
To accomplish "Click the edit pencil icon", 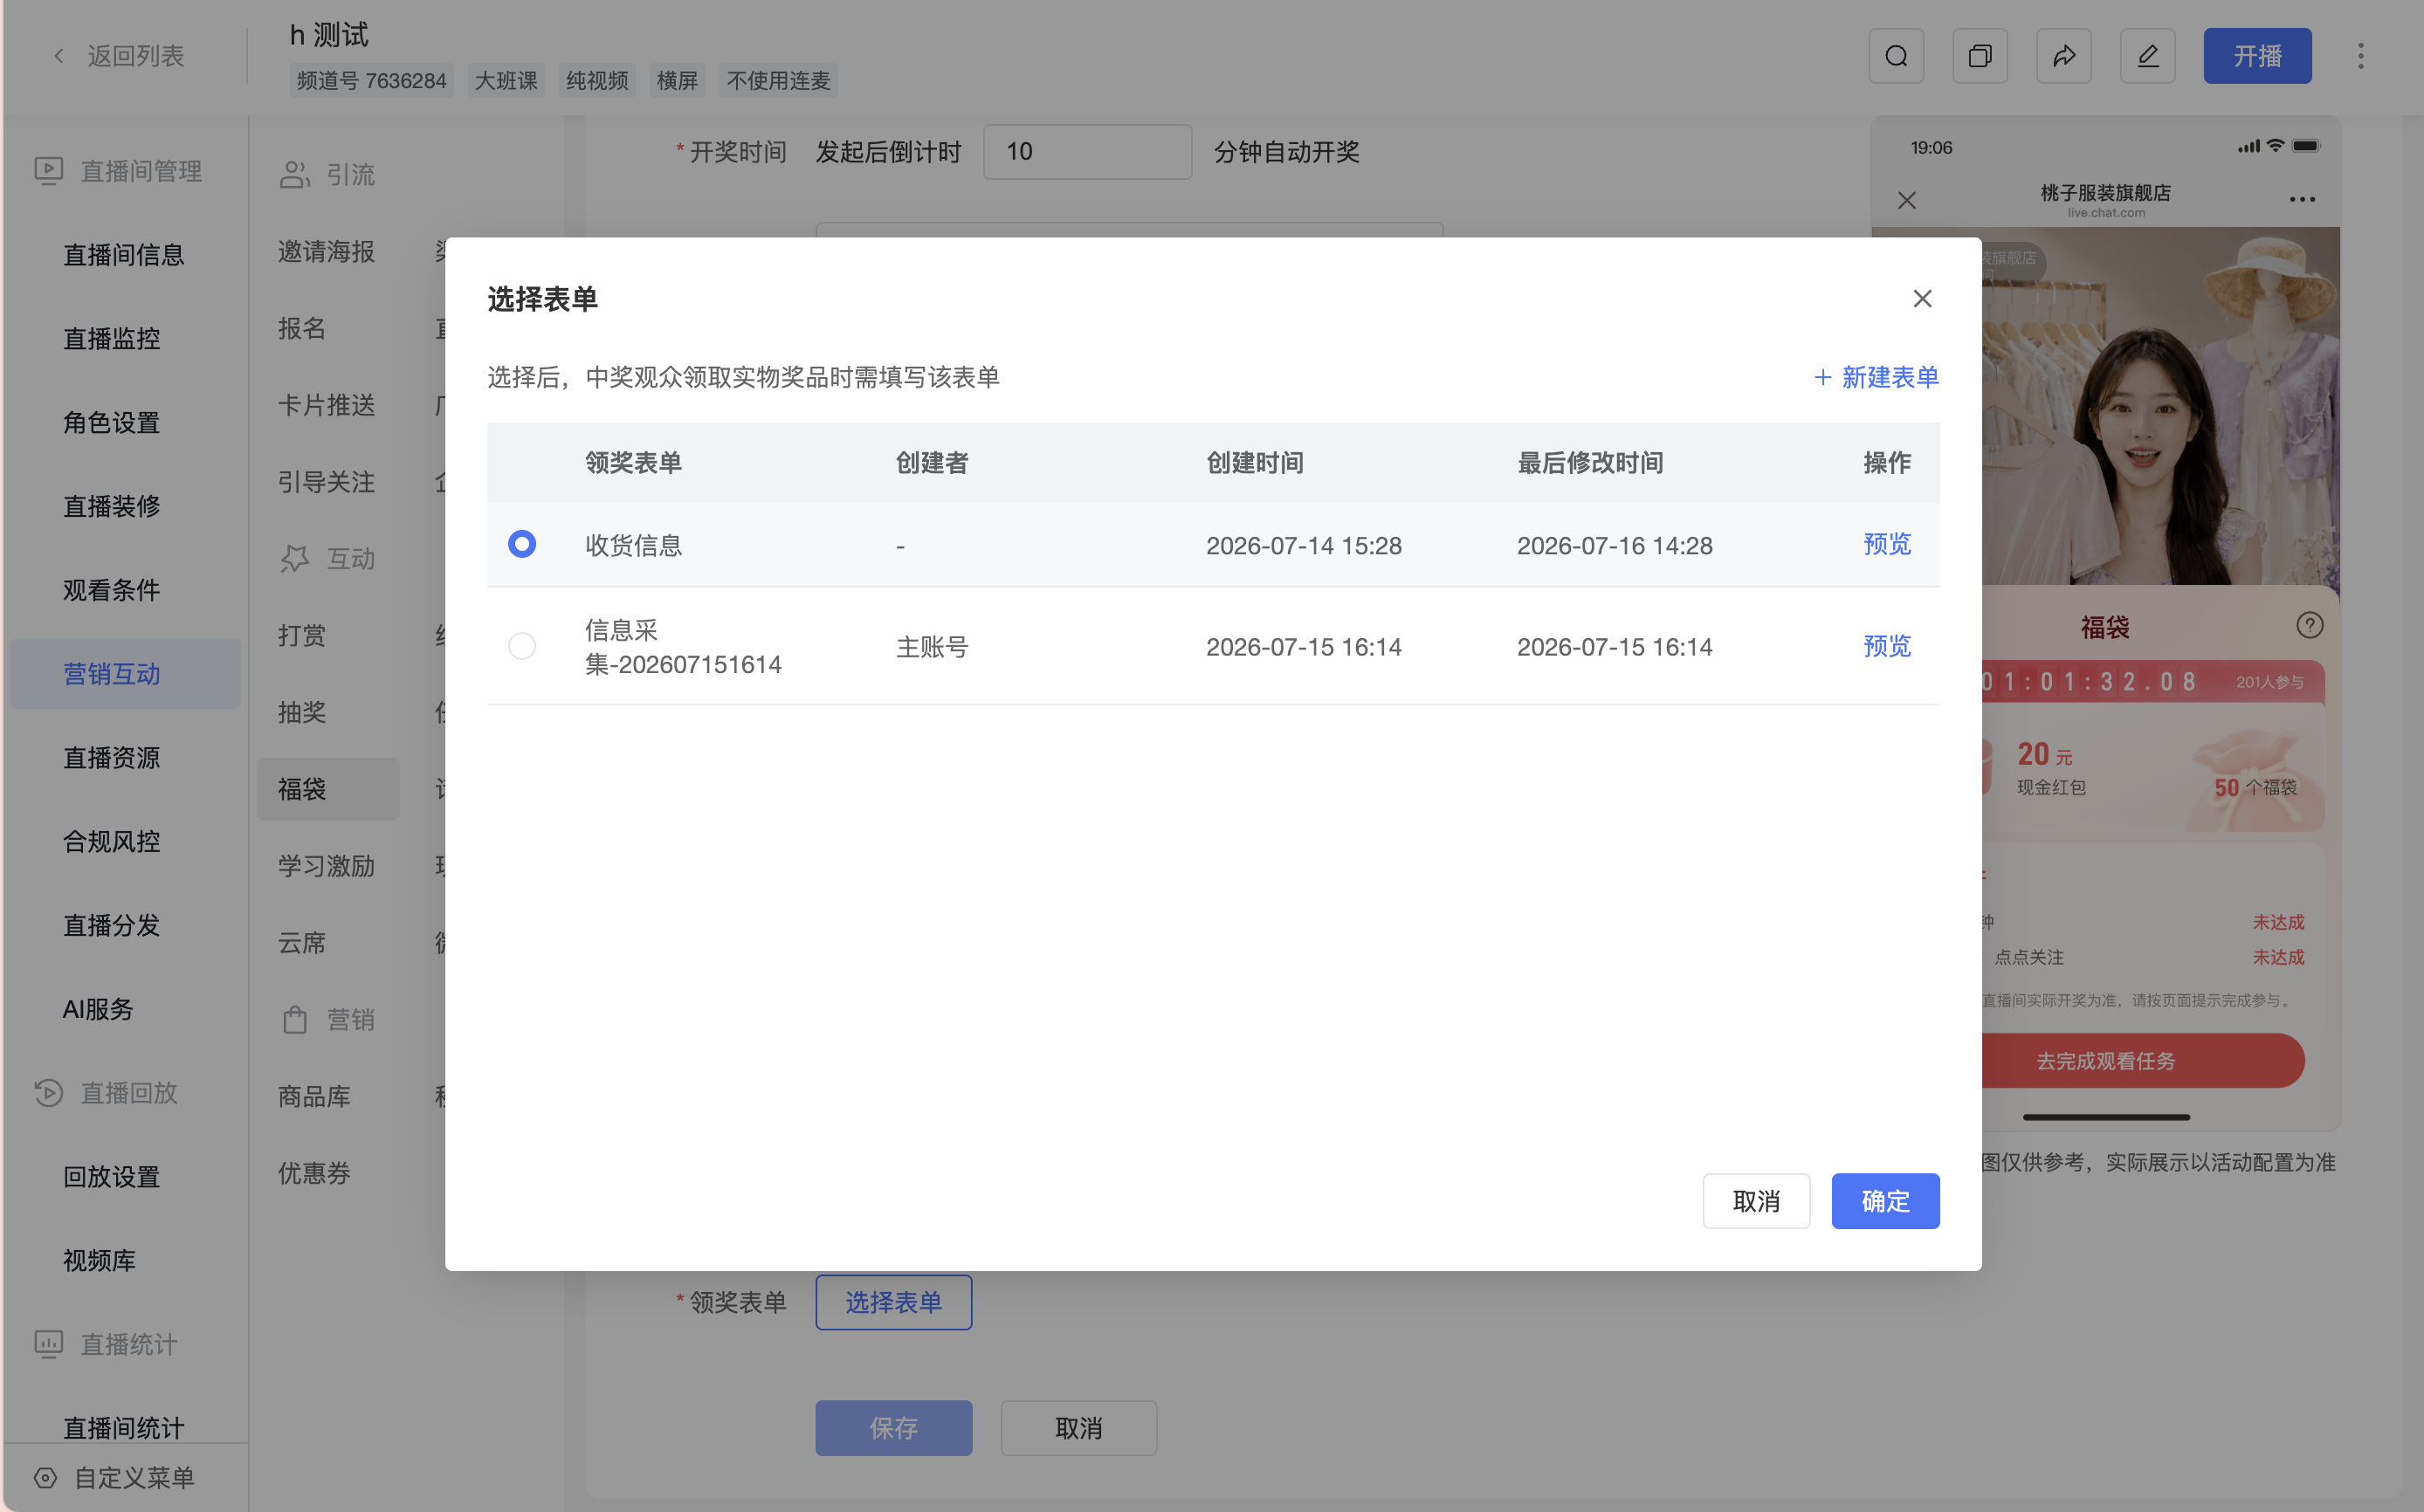I will [x=2148, y=56].
